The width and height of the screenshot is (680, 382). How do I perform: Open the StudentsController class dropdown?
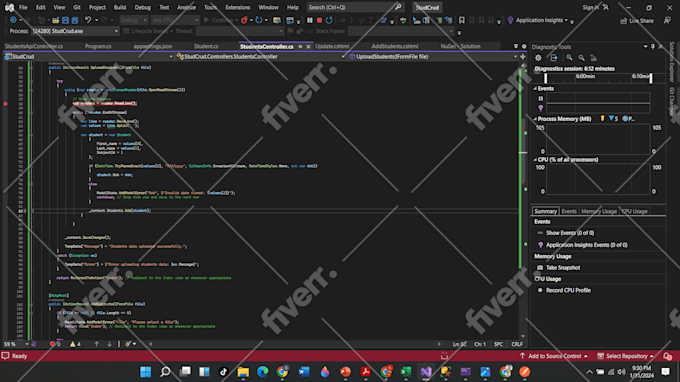[260, 56]
